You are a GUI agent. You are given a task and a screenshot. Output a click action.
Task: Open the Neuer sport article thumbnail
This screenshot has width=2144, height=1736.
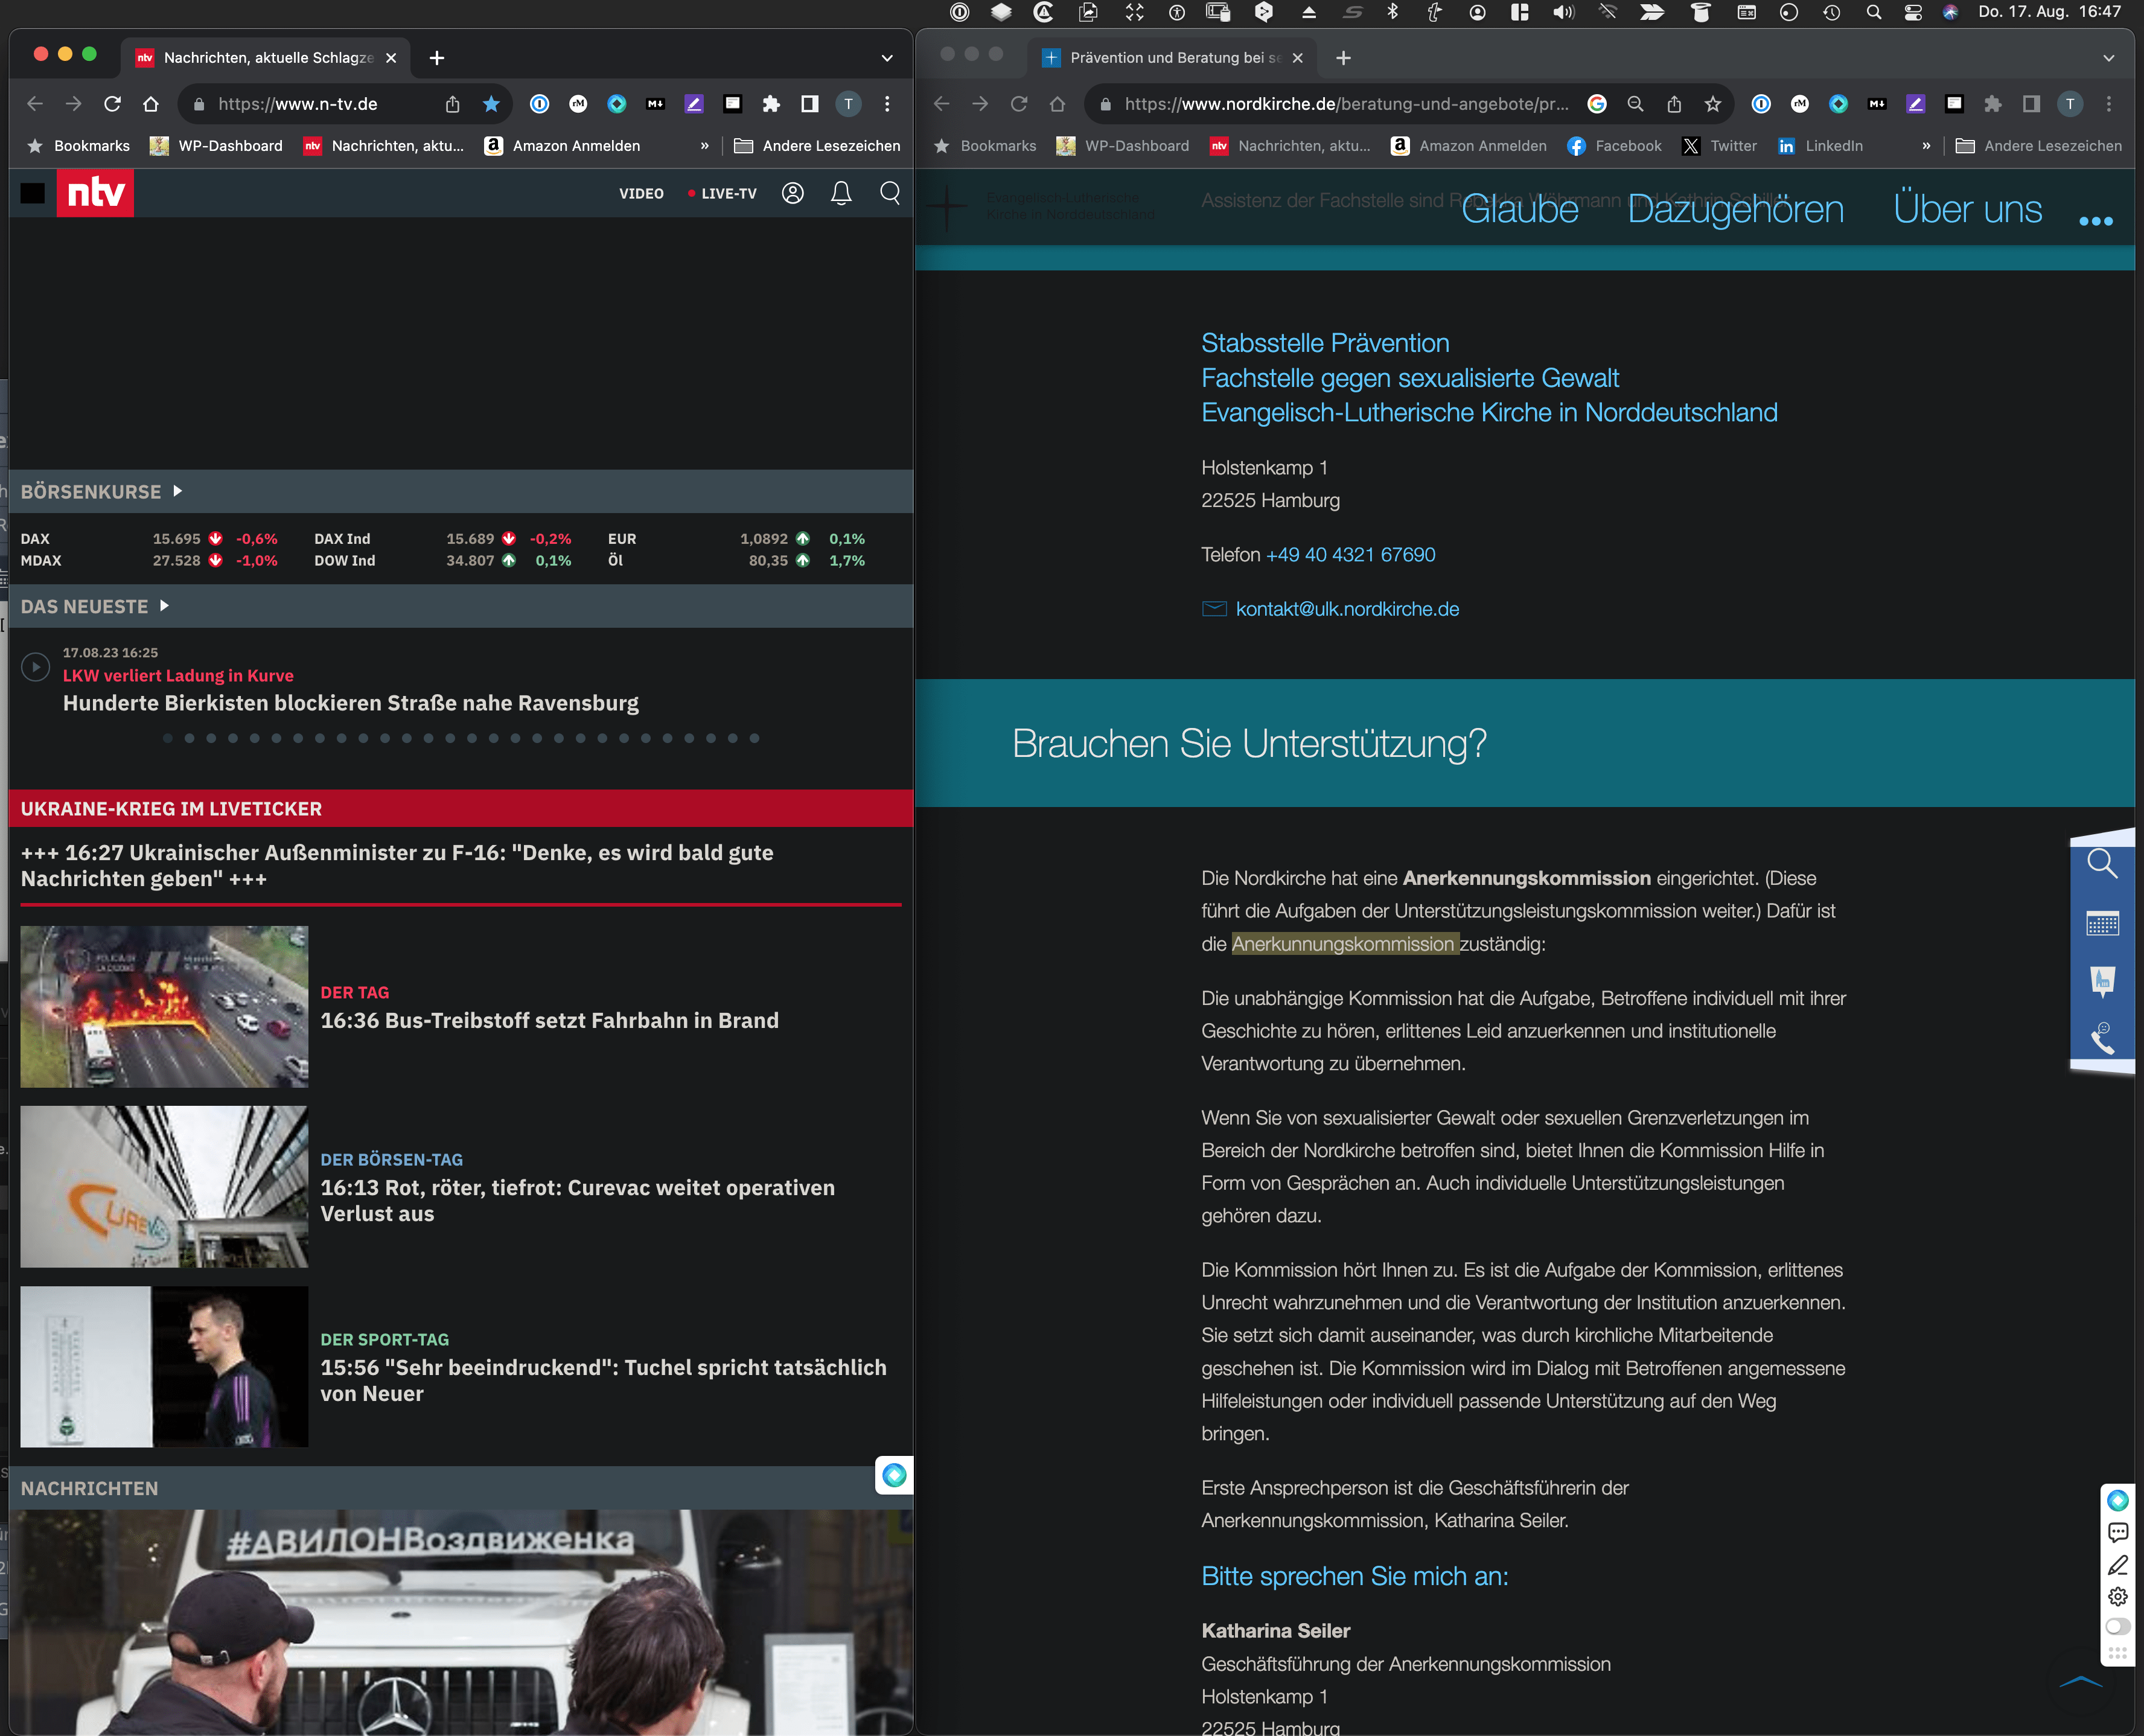[x=165, y=1366]
